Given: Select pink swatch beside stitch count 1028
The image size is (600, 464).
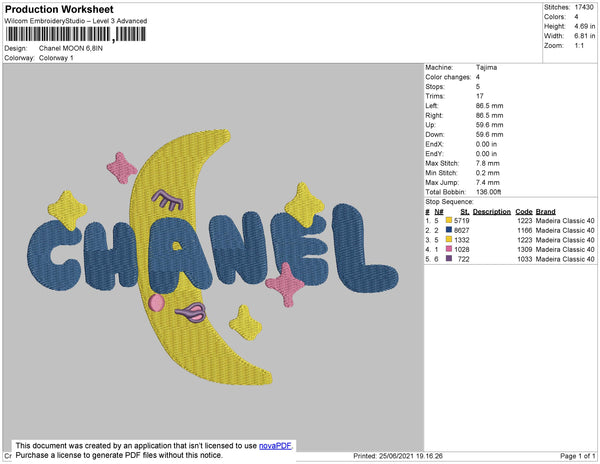Looking at the screenshot, I should click(x=449, y=249).
